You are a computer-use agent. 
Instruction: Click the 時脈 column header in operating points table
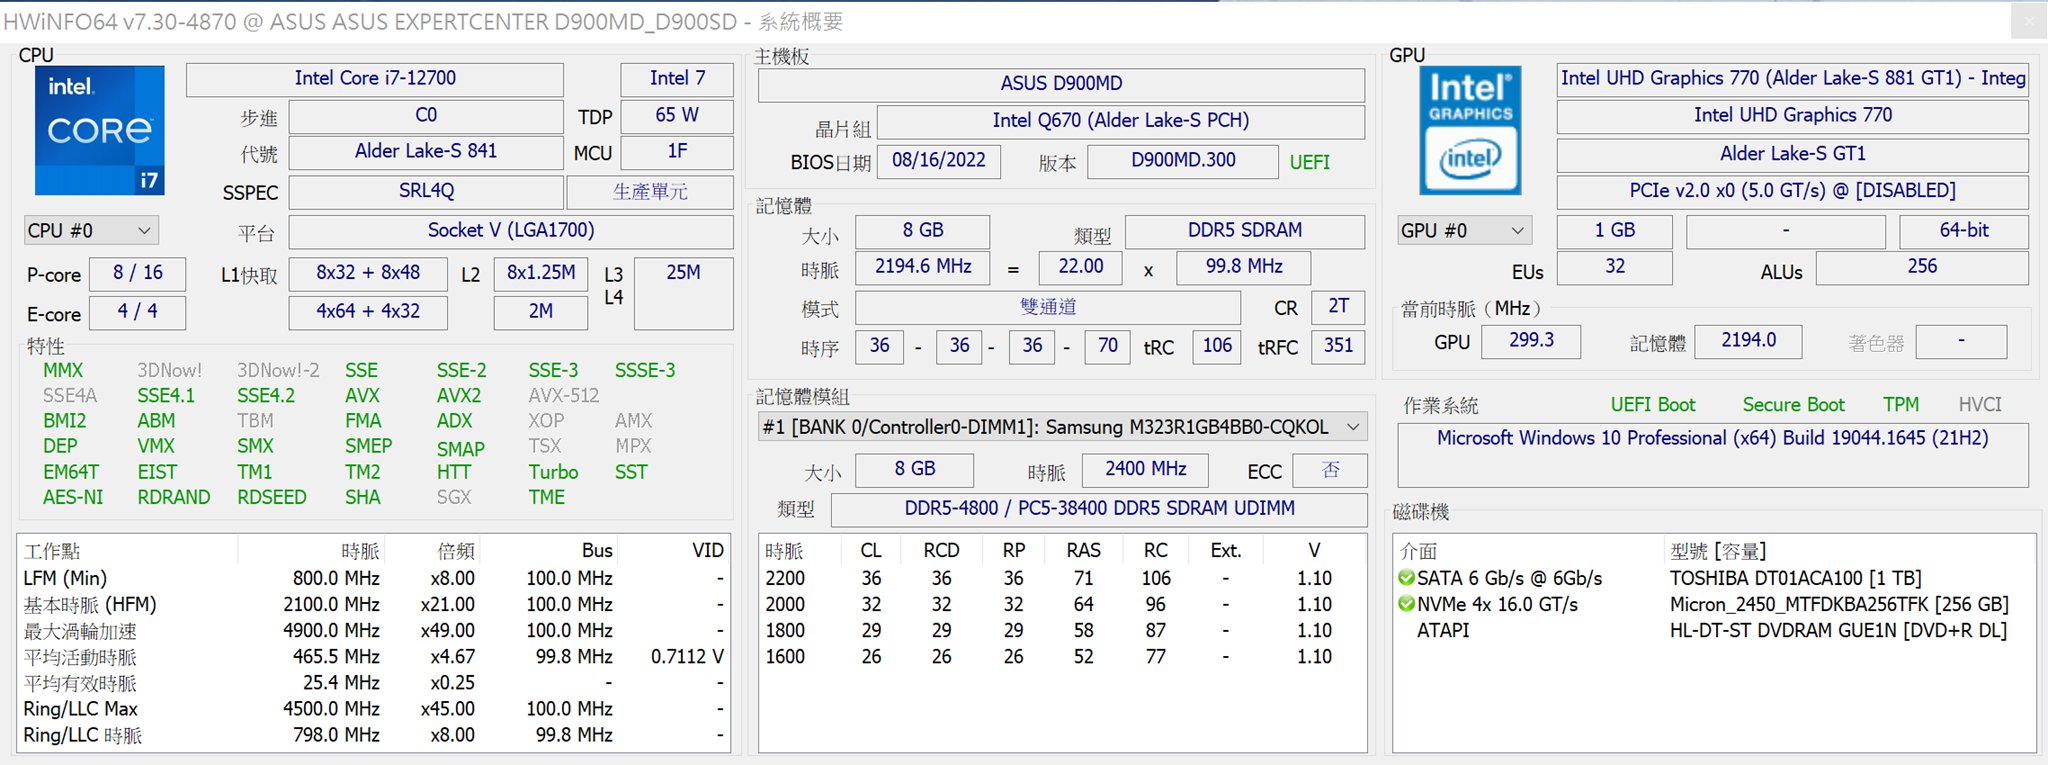coord(359,551)
